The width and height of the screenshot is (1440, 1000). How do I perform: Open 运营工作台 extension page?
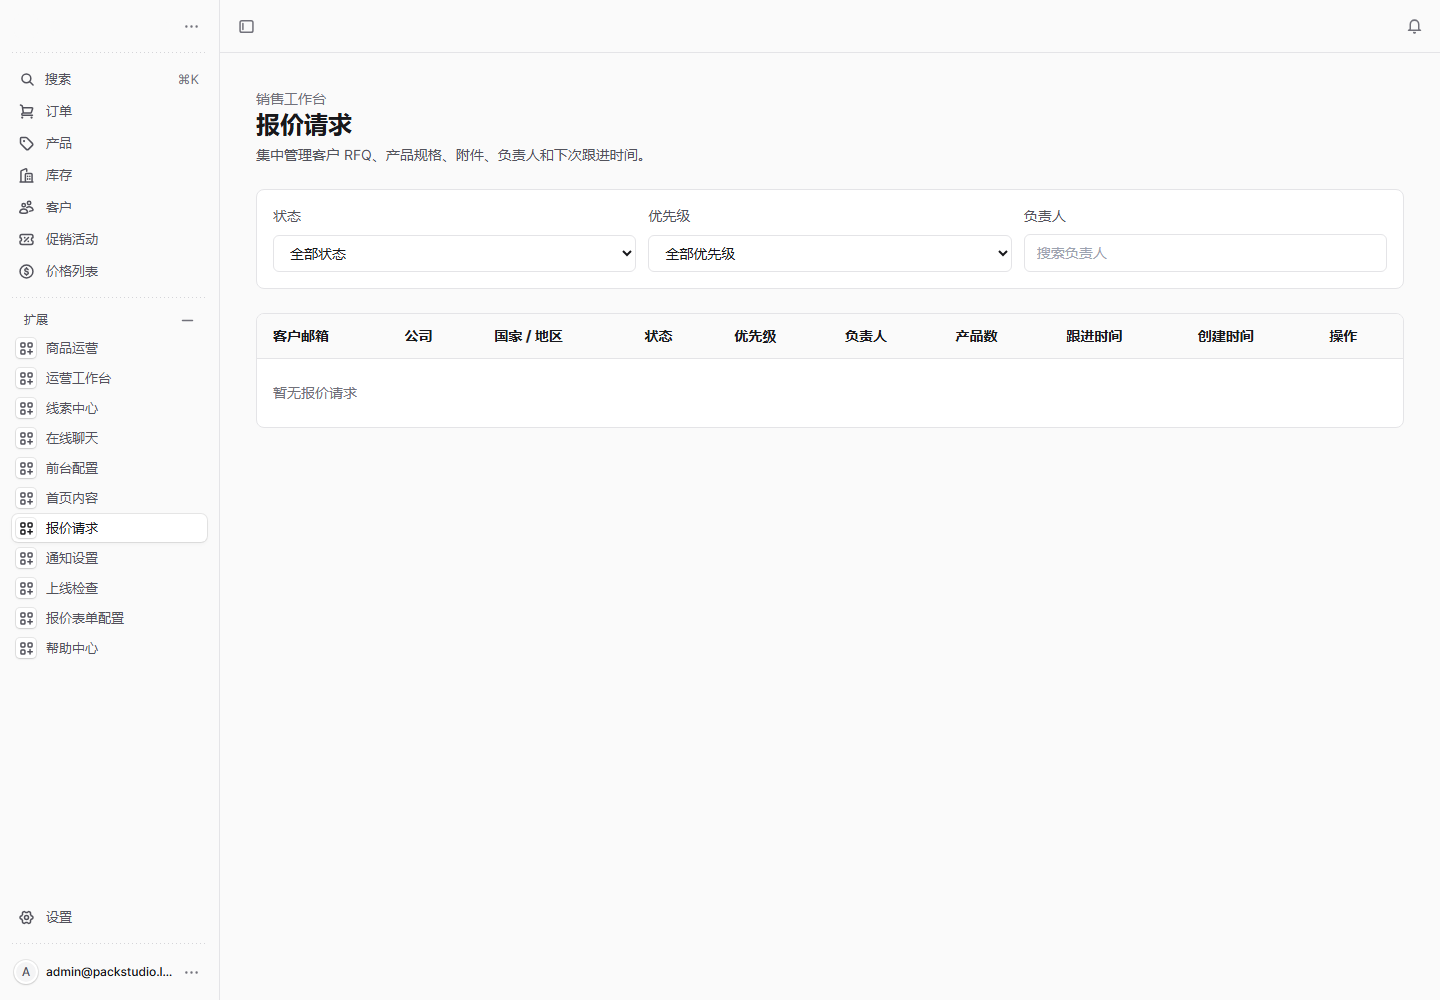(x=110, y=378)
